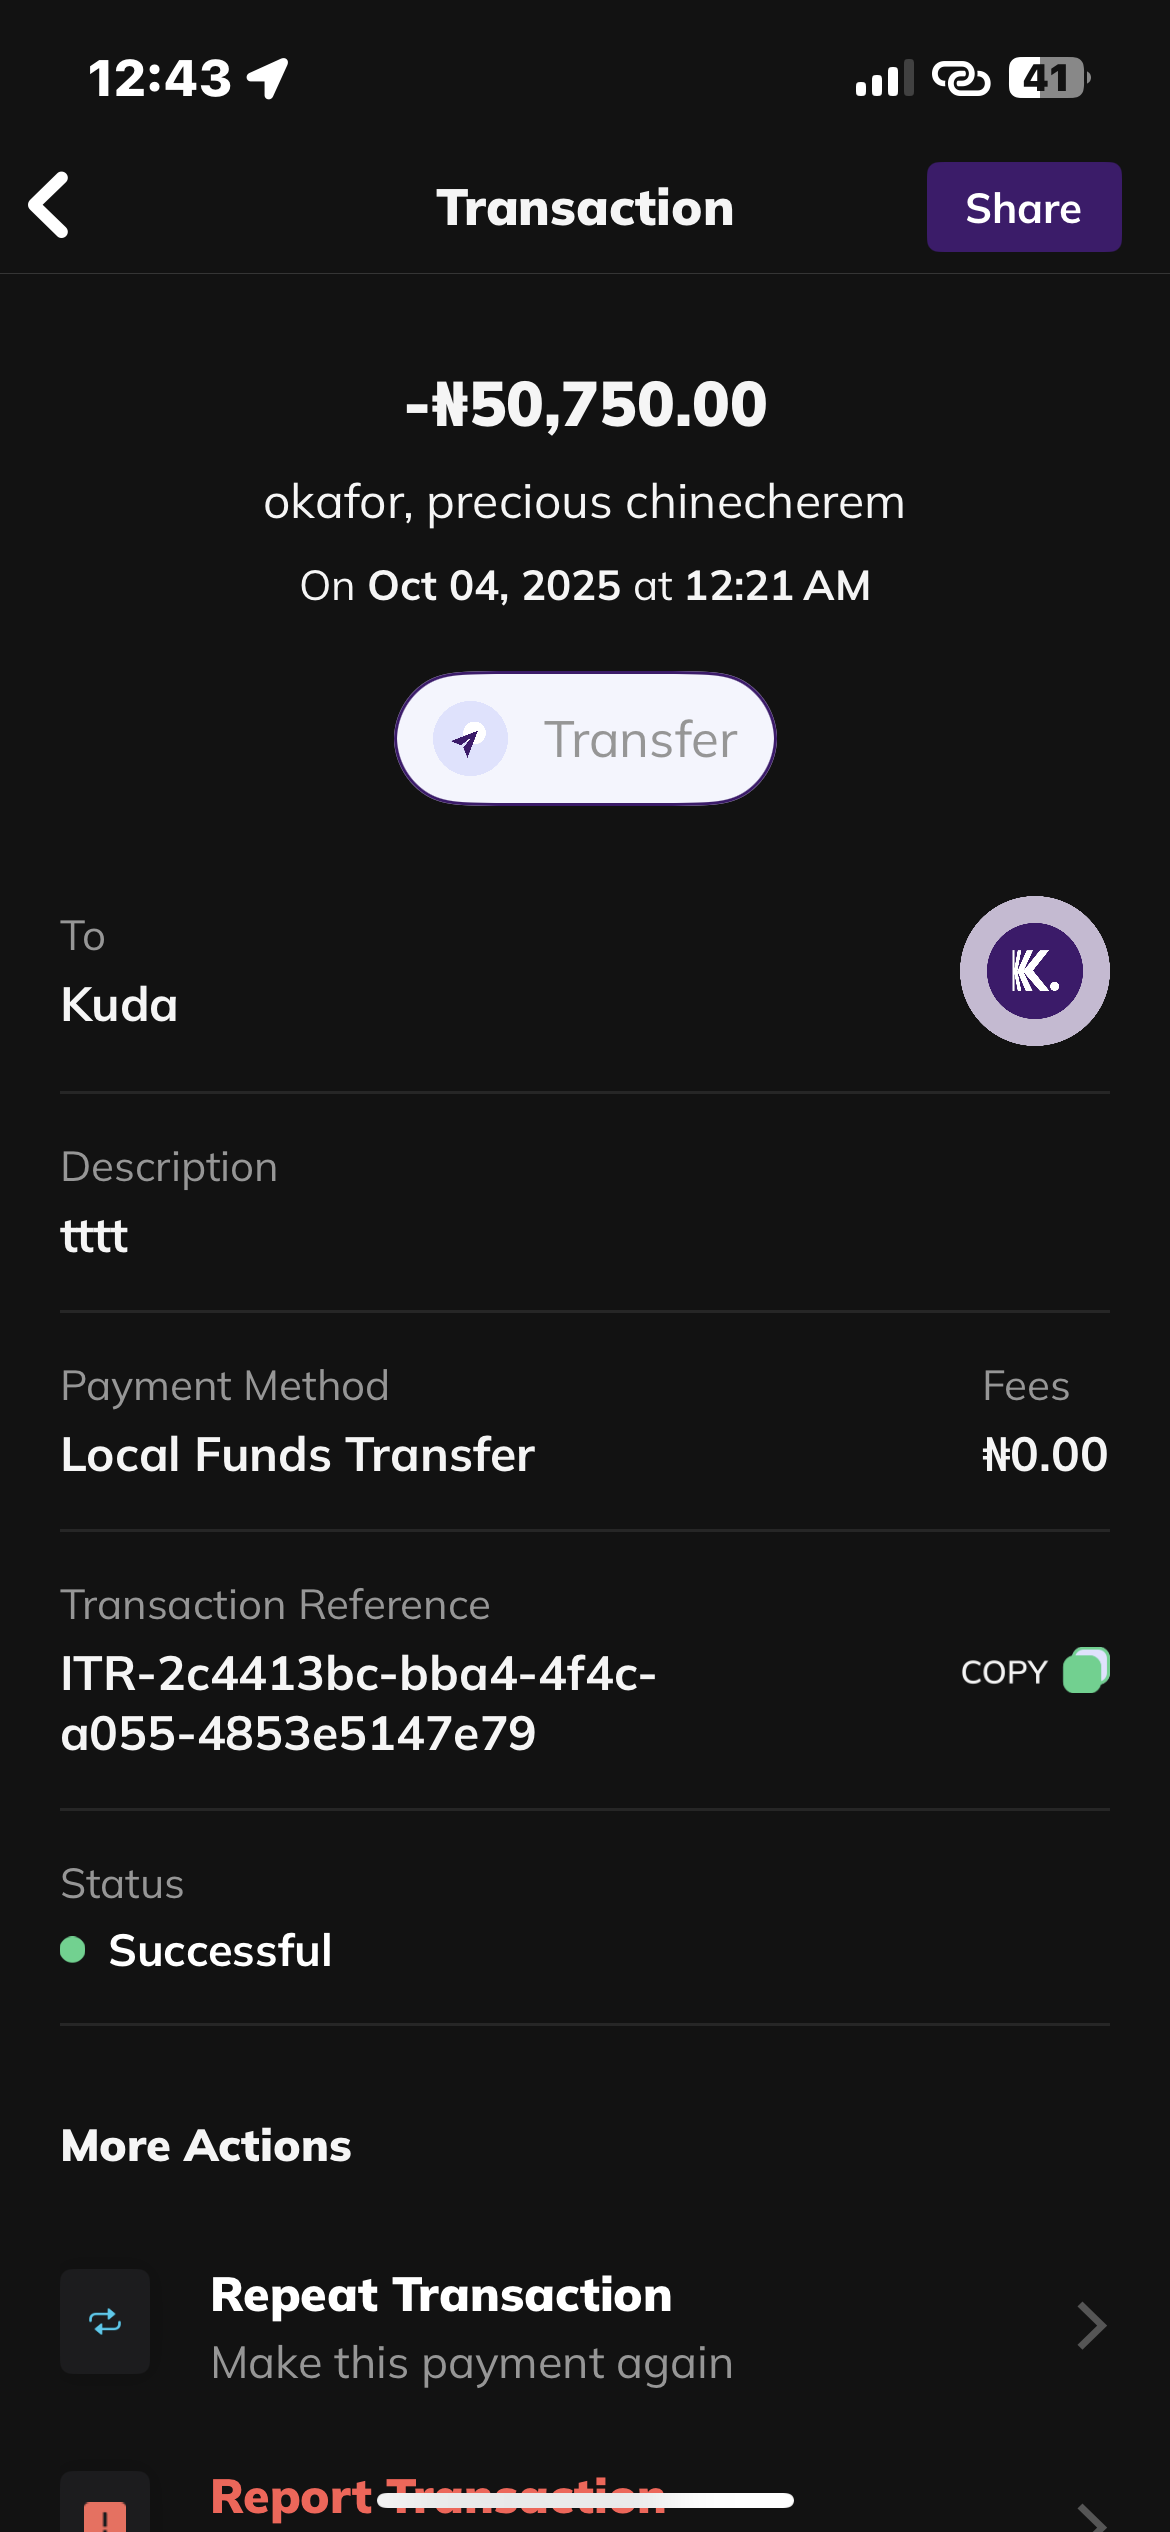Image resolution: width=1170 pixels, height=2532 pixels.
Task: Tap the hotspot link icon in status bar
Action: pyautogui.click(x=960, y=78)
